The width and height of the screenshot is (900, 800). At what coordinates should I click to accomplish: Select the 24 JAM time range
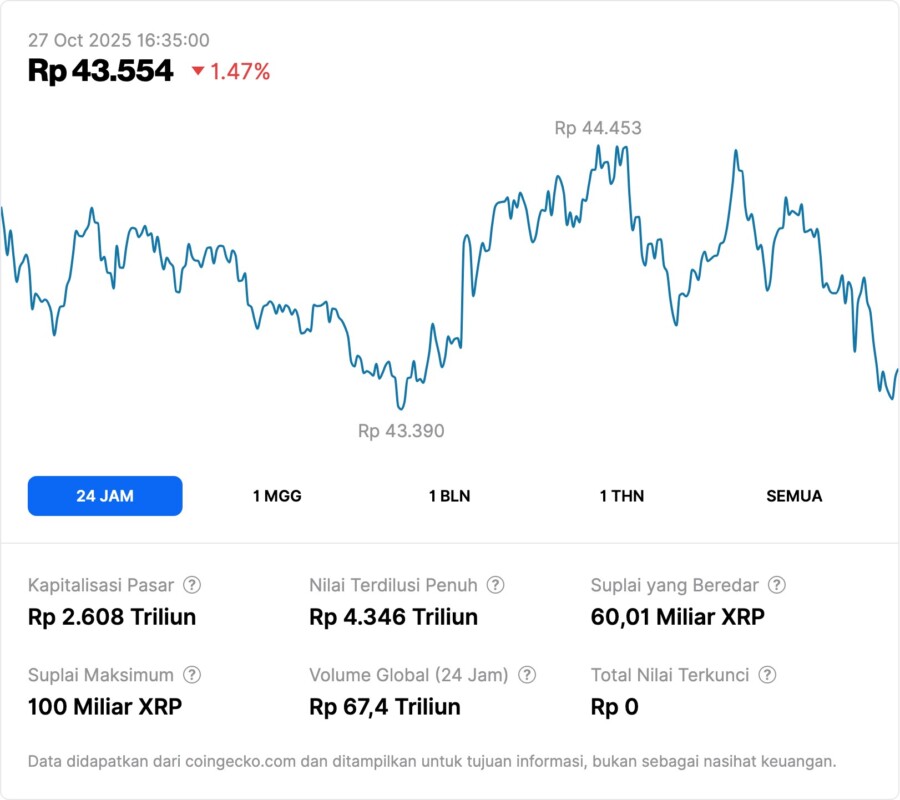[x=105, y=496]
